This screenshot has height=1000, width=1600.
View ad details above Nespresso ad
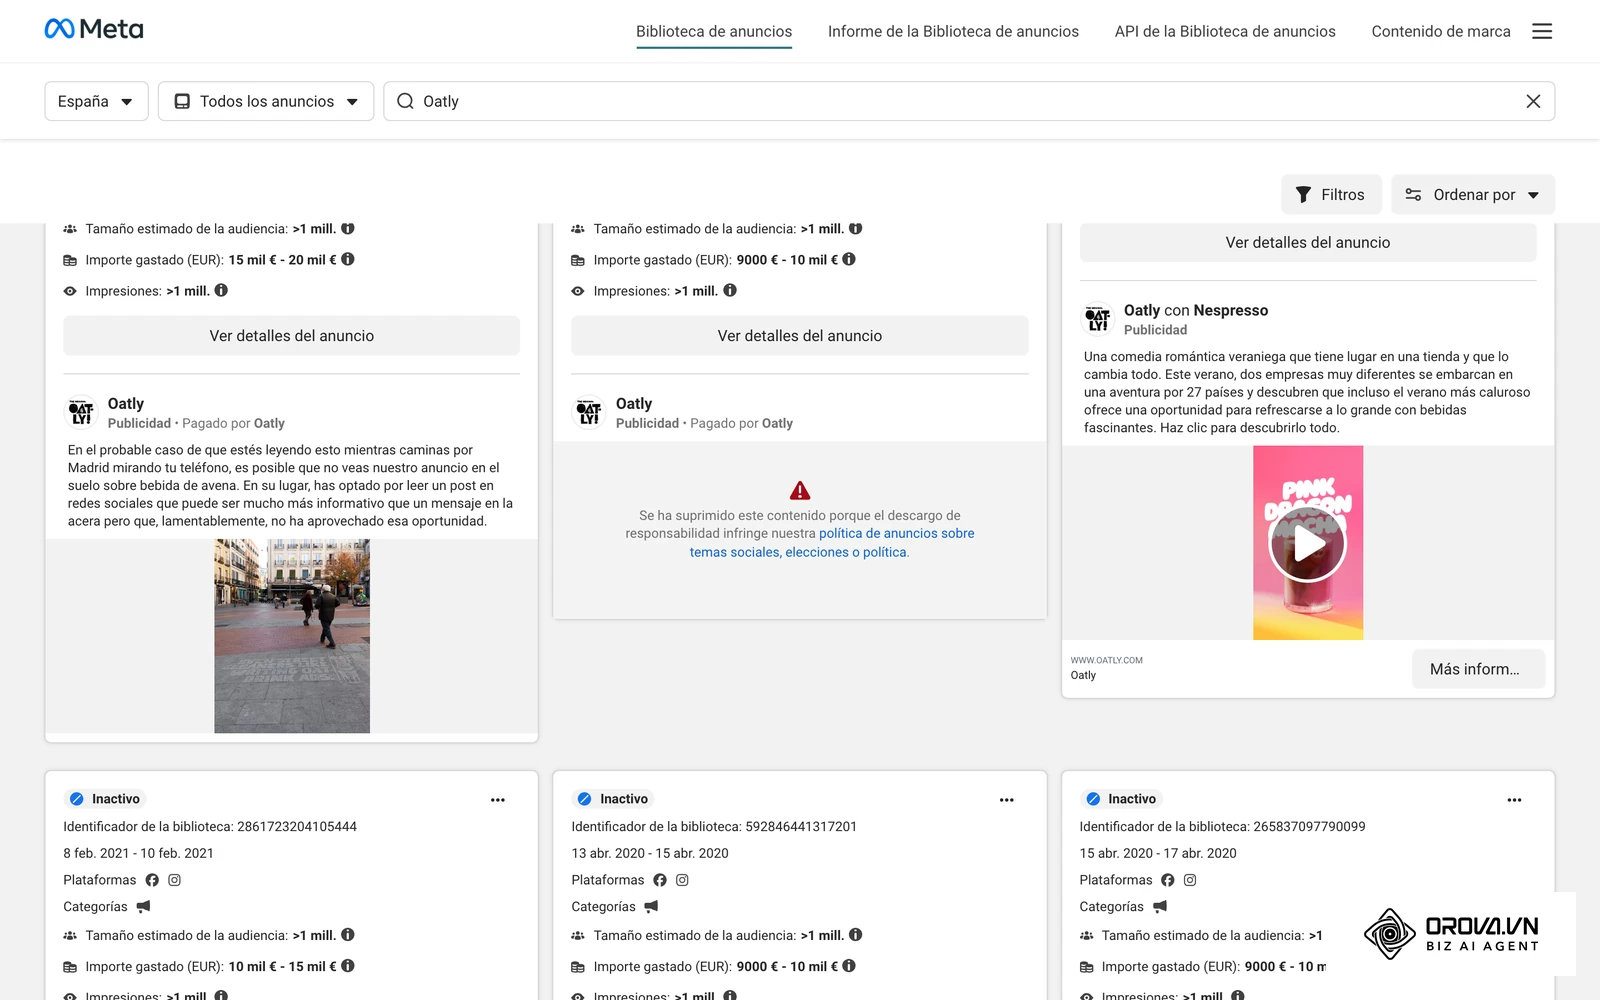click(x=1308, y=243)
